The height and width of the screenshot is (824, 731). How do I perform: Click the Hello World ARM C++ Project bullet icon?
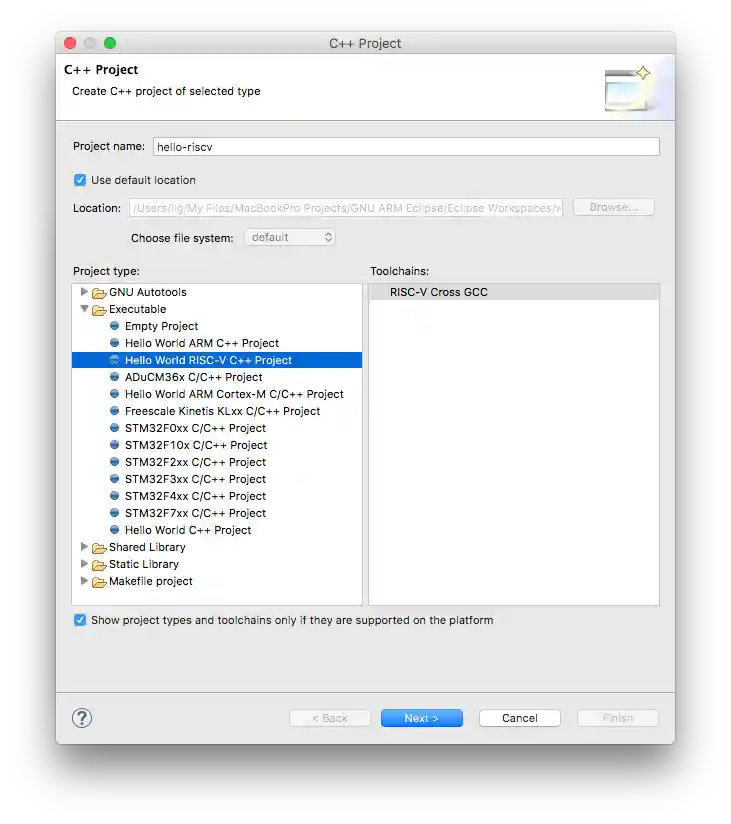click(x=115, y=343)
